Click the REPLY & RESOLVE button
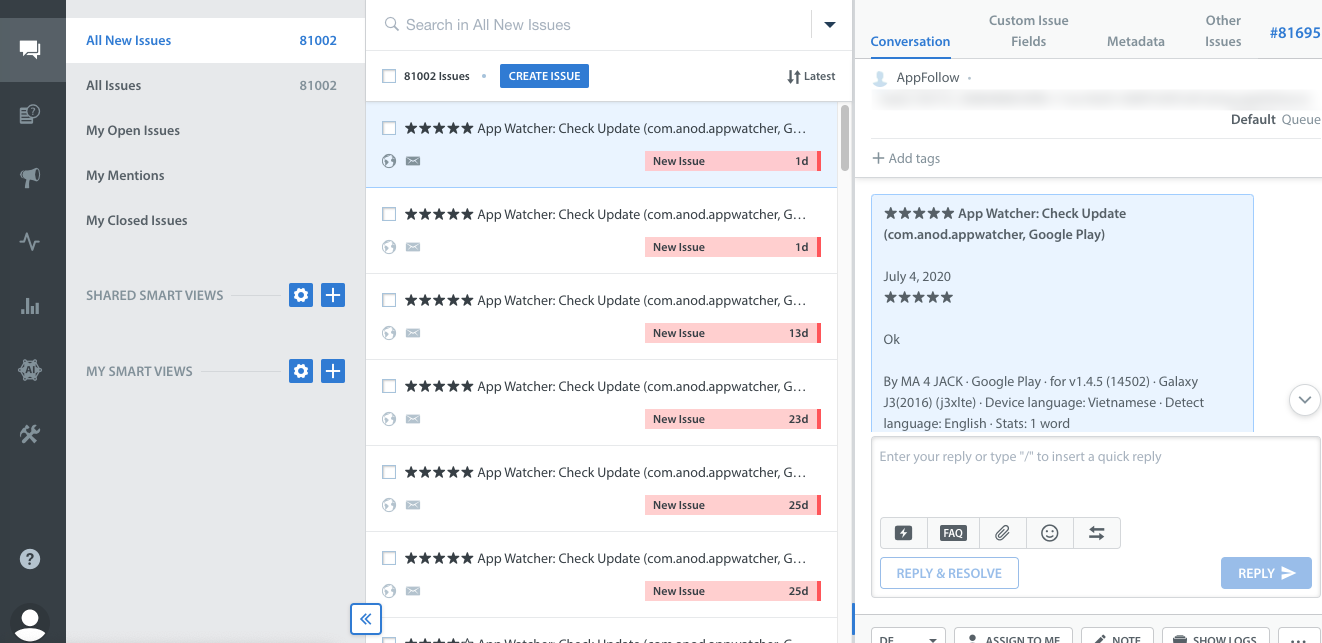1322x643 pixels. (949, 573)
